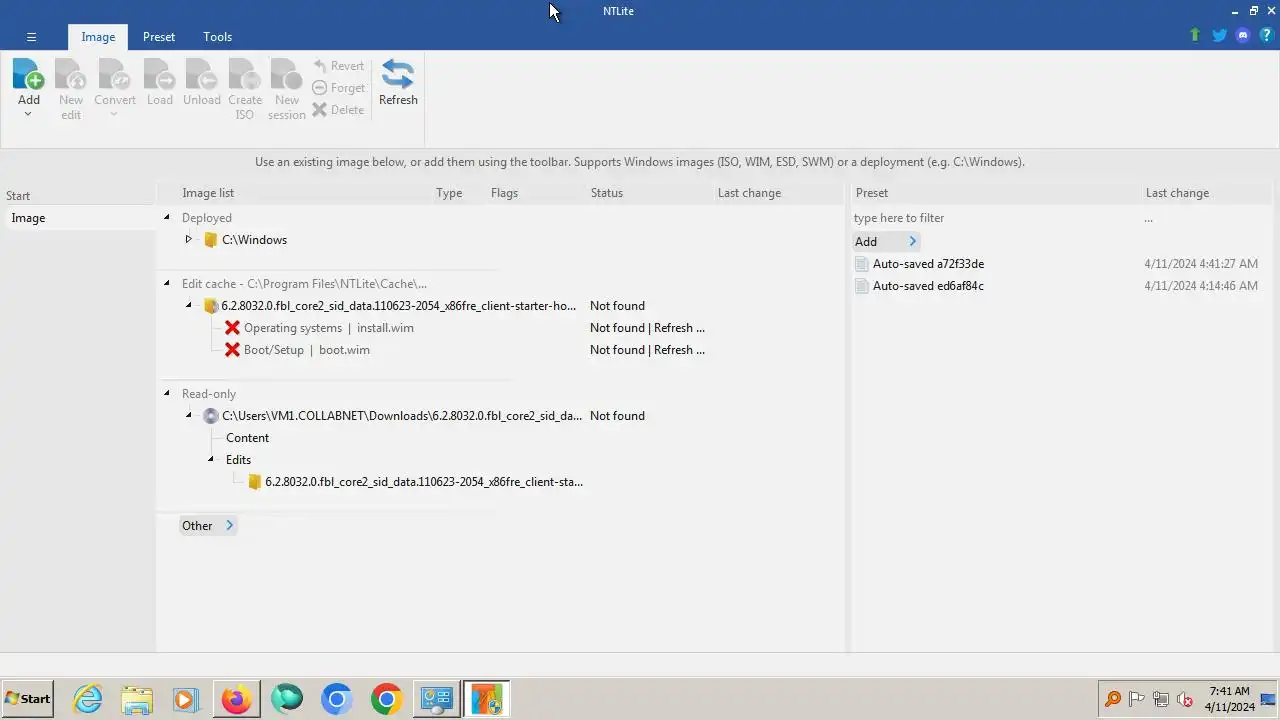Open the Twitter bird icon
This screenshot has width=1280, height=720.
coord(1219,35)
